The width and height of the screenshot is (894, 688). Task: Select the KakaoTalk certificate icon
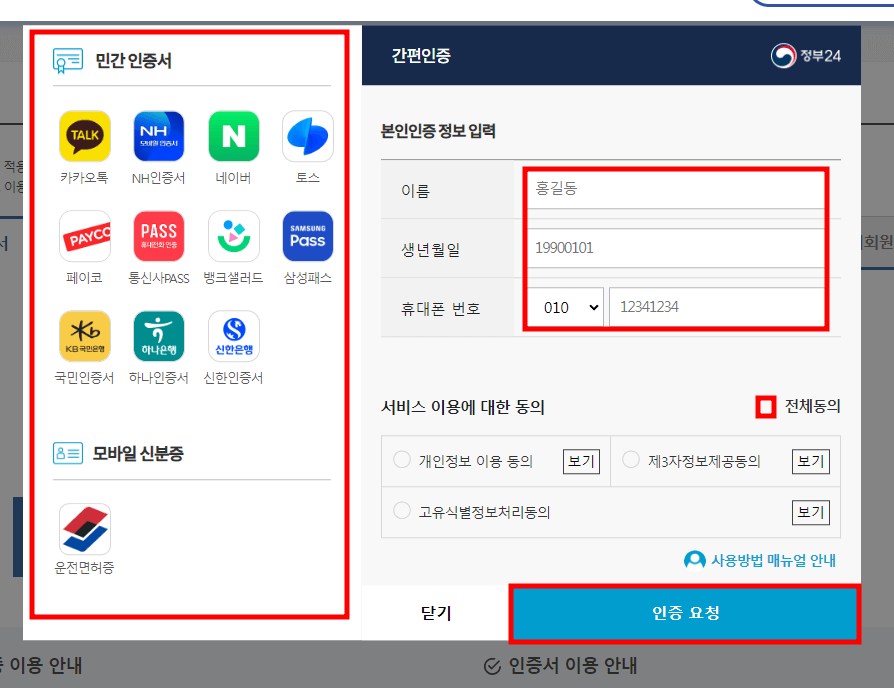tap(84, 134)
